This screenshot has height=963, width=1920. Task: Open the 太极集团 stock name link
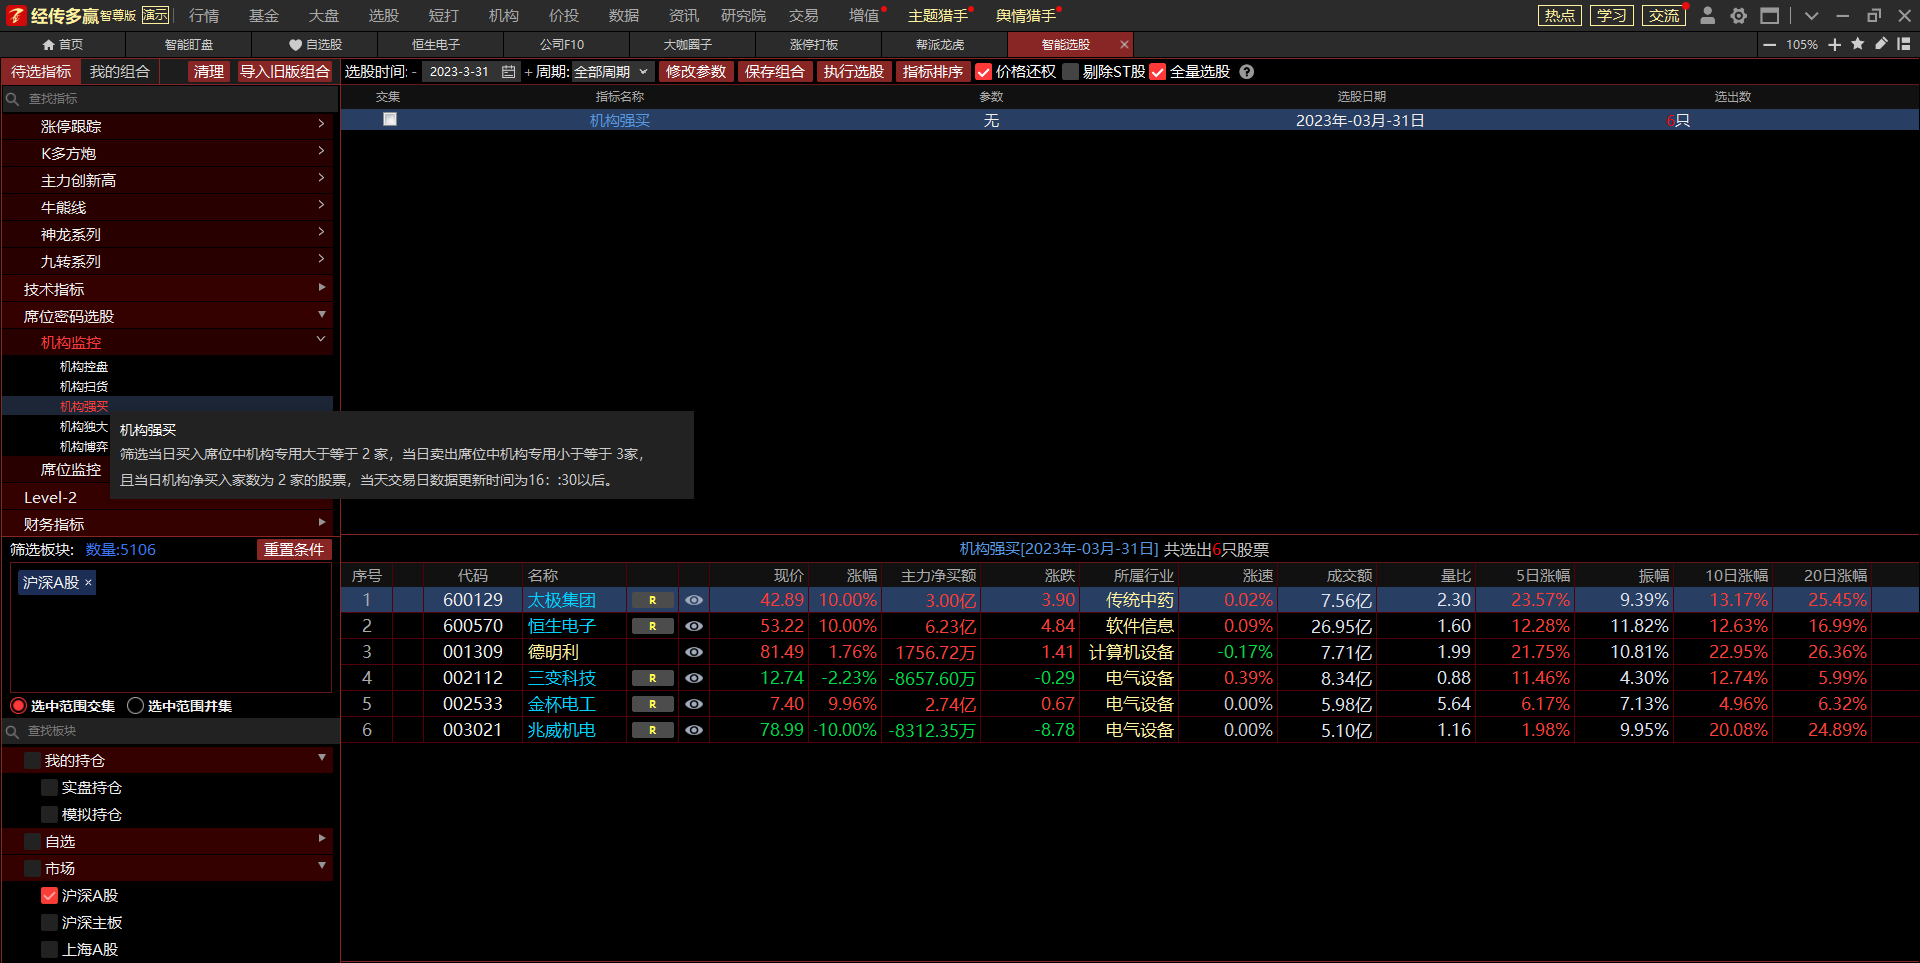[x=562, y=600]
